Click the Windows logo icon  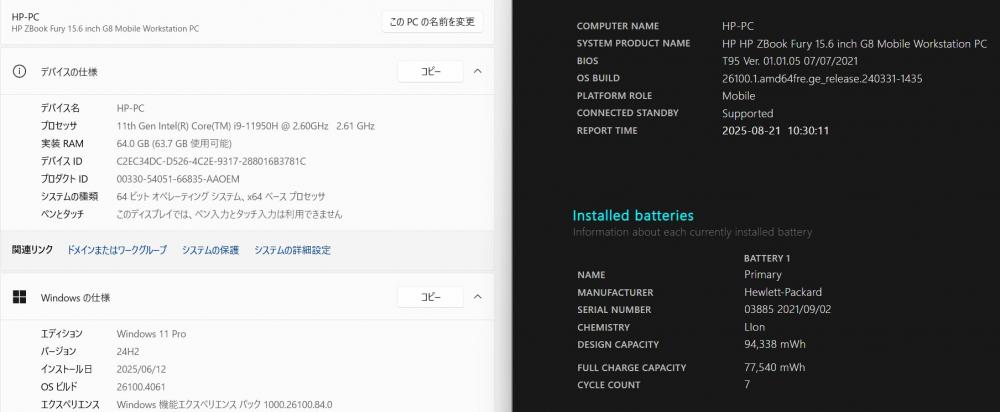[x=20, y=297]
